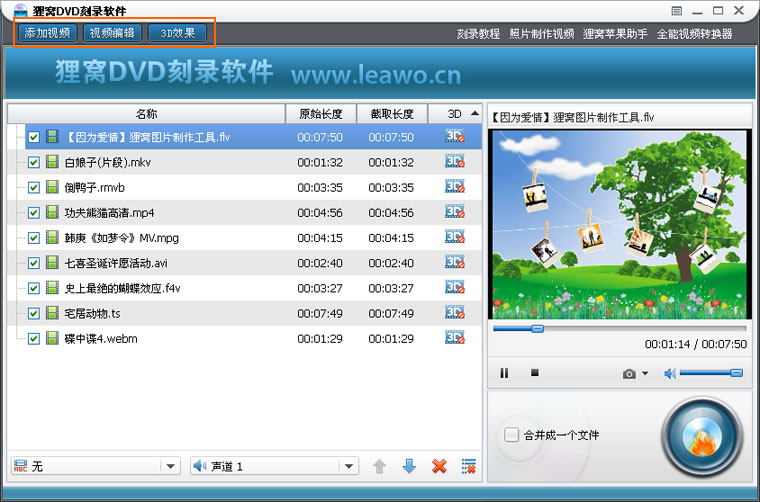The height and width of the screenshot is (502, 760).
Task: Move selected video down with blue arrow
Action: point(409,466)
